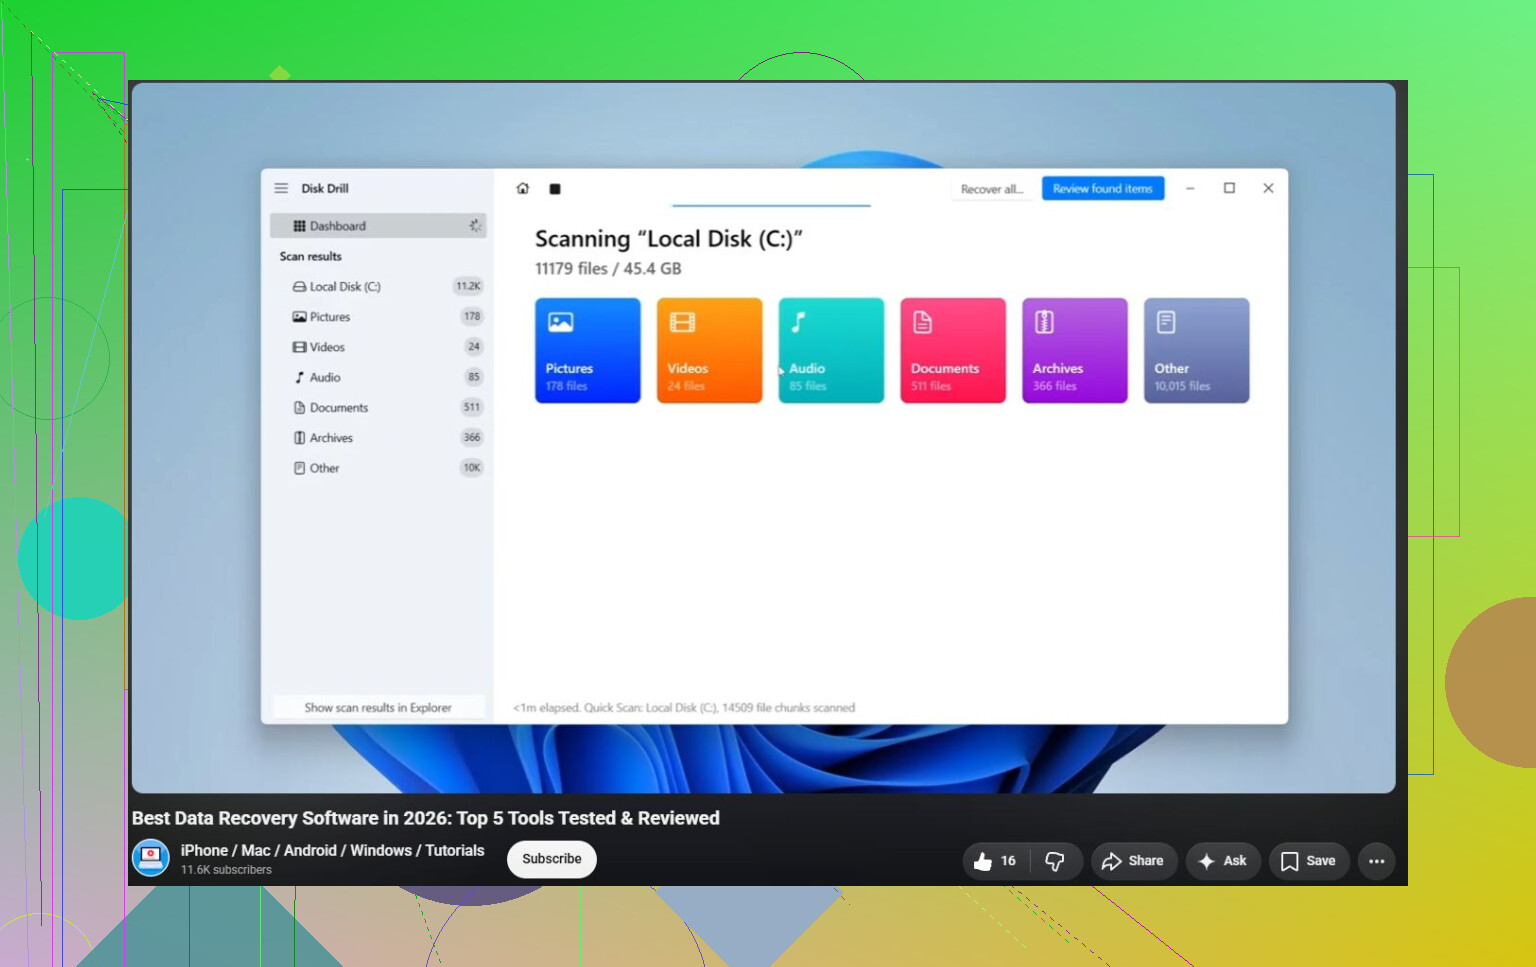The image size is (1536, 967).
Task: Click Show scan results in Explorer
Action: 378,707
